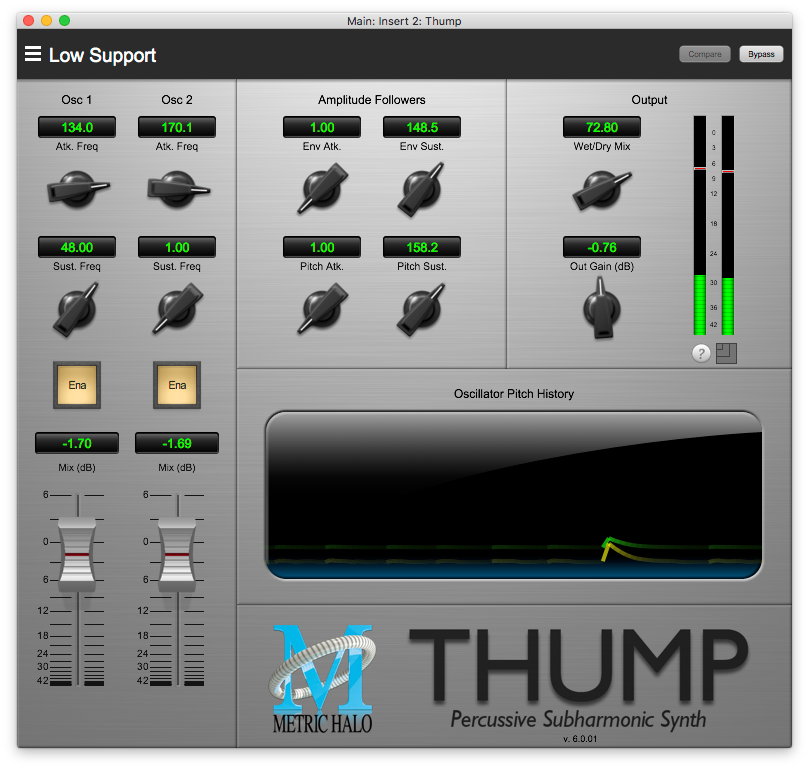Open the hamburger preset menu
This screenshot has width=809, height=769.
[33, 55]
